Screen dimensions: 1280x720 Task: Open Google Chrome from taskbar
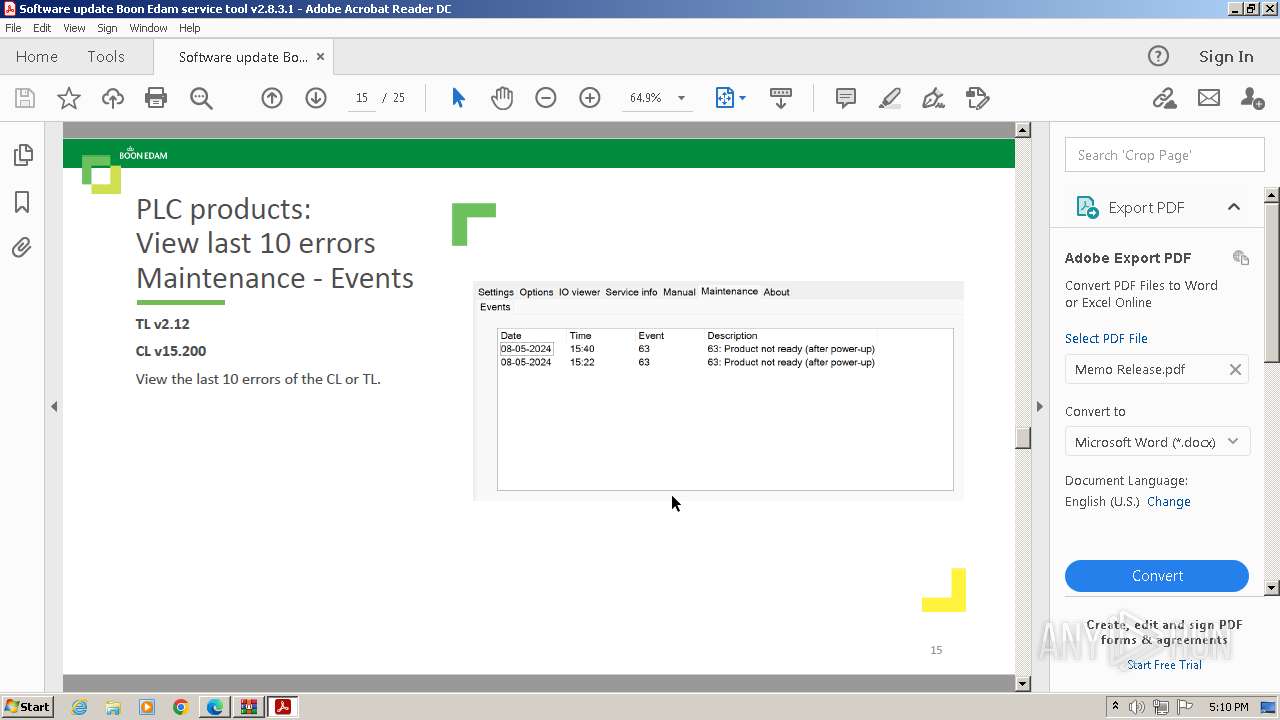click(x=181, y=707)
